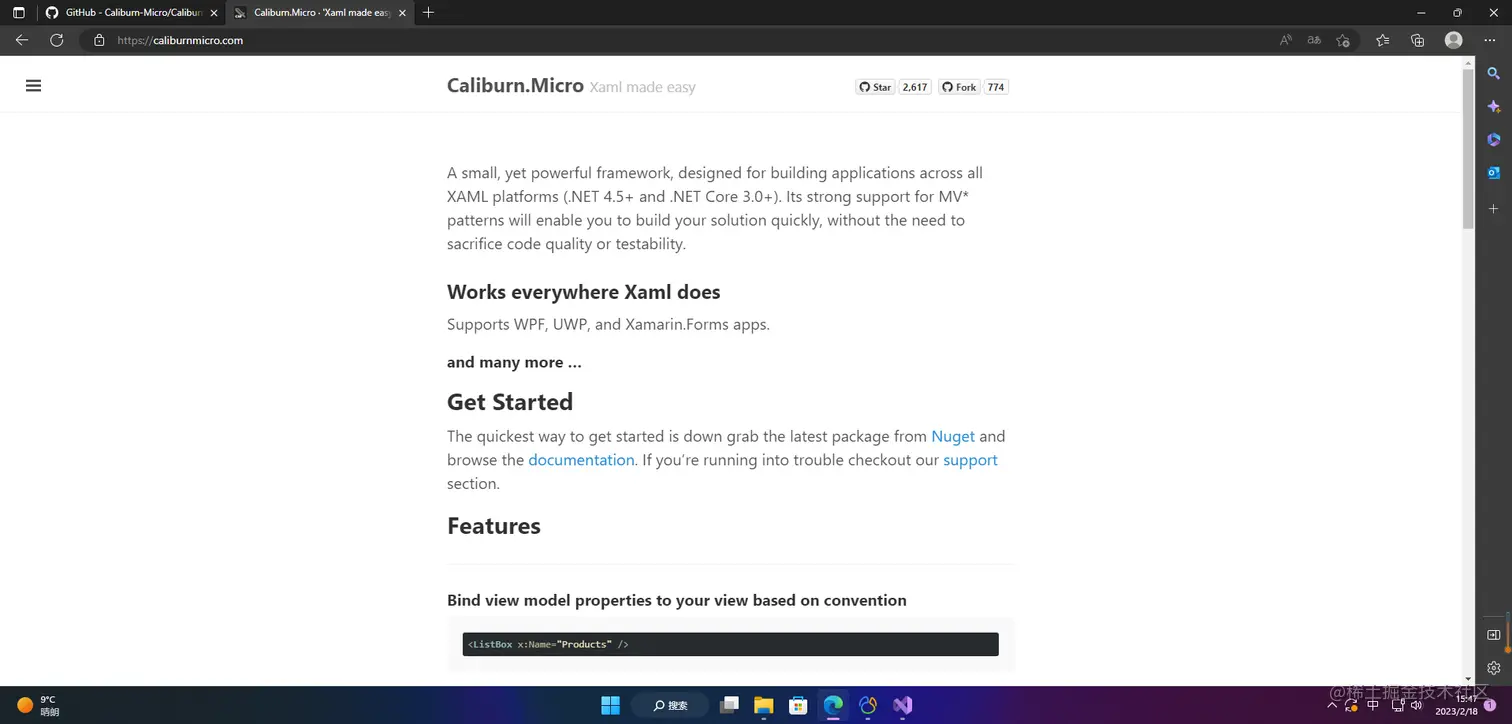Open the Copilot sparkle sidebar icon
The height and width of the screenshot is (724, 1512).
[1493, 107]
